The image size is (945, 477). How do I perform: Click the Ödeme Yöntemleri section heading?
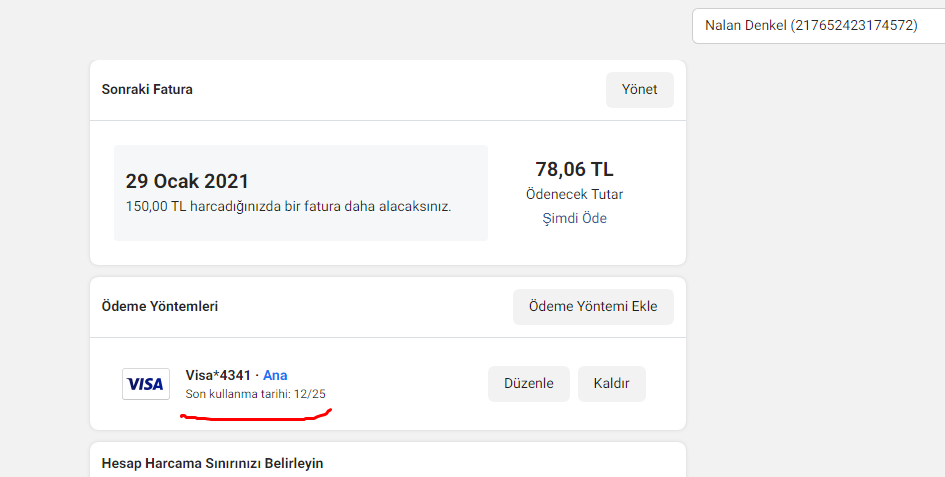[160, 306]
